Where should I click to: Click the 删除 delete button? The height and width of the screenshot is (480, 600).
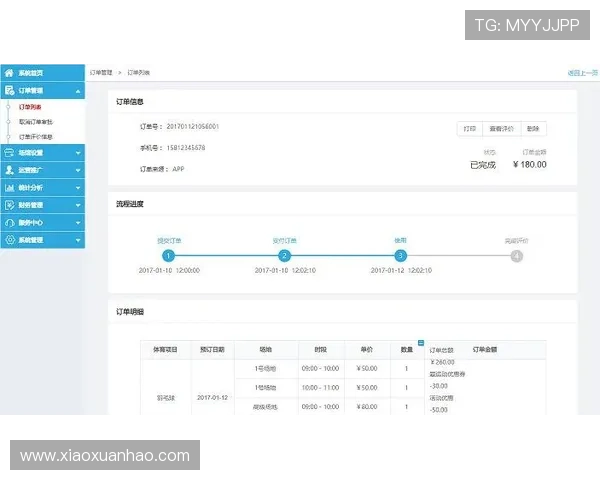click(x=533, y=129)
